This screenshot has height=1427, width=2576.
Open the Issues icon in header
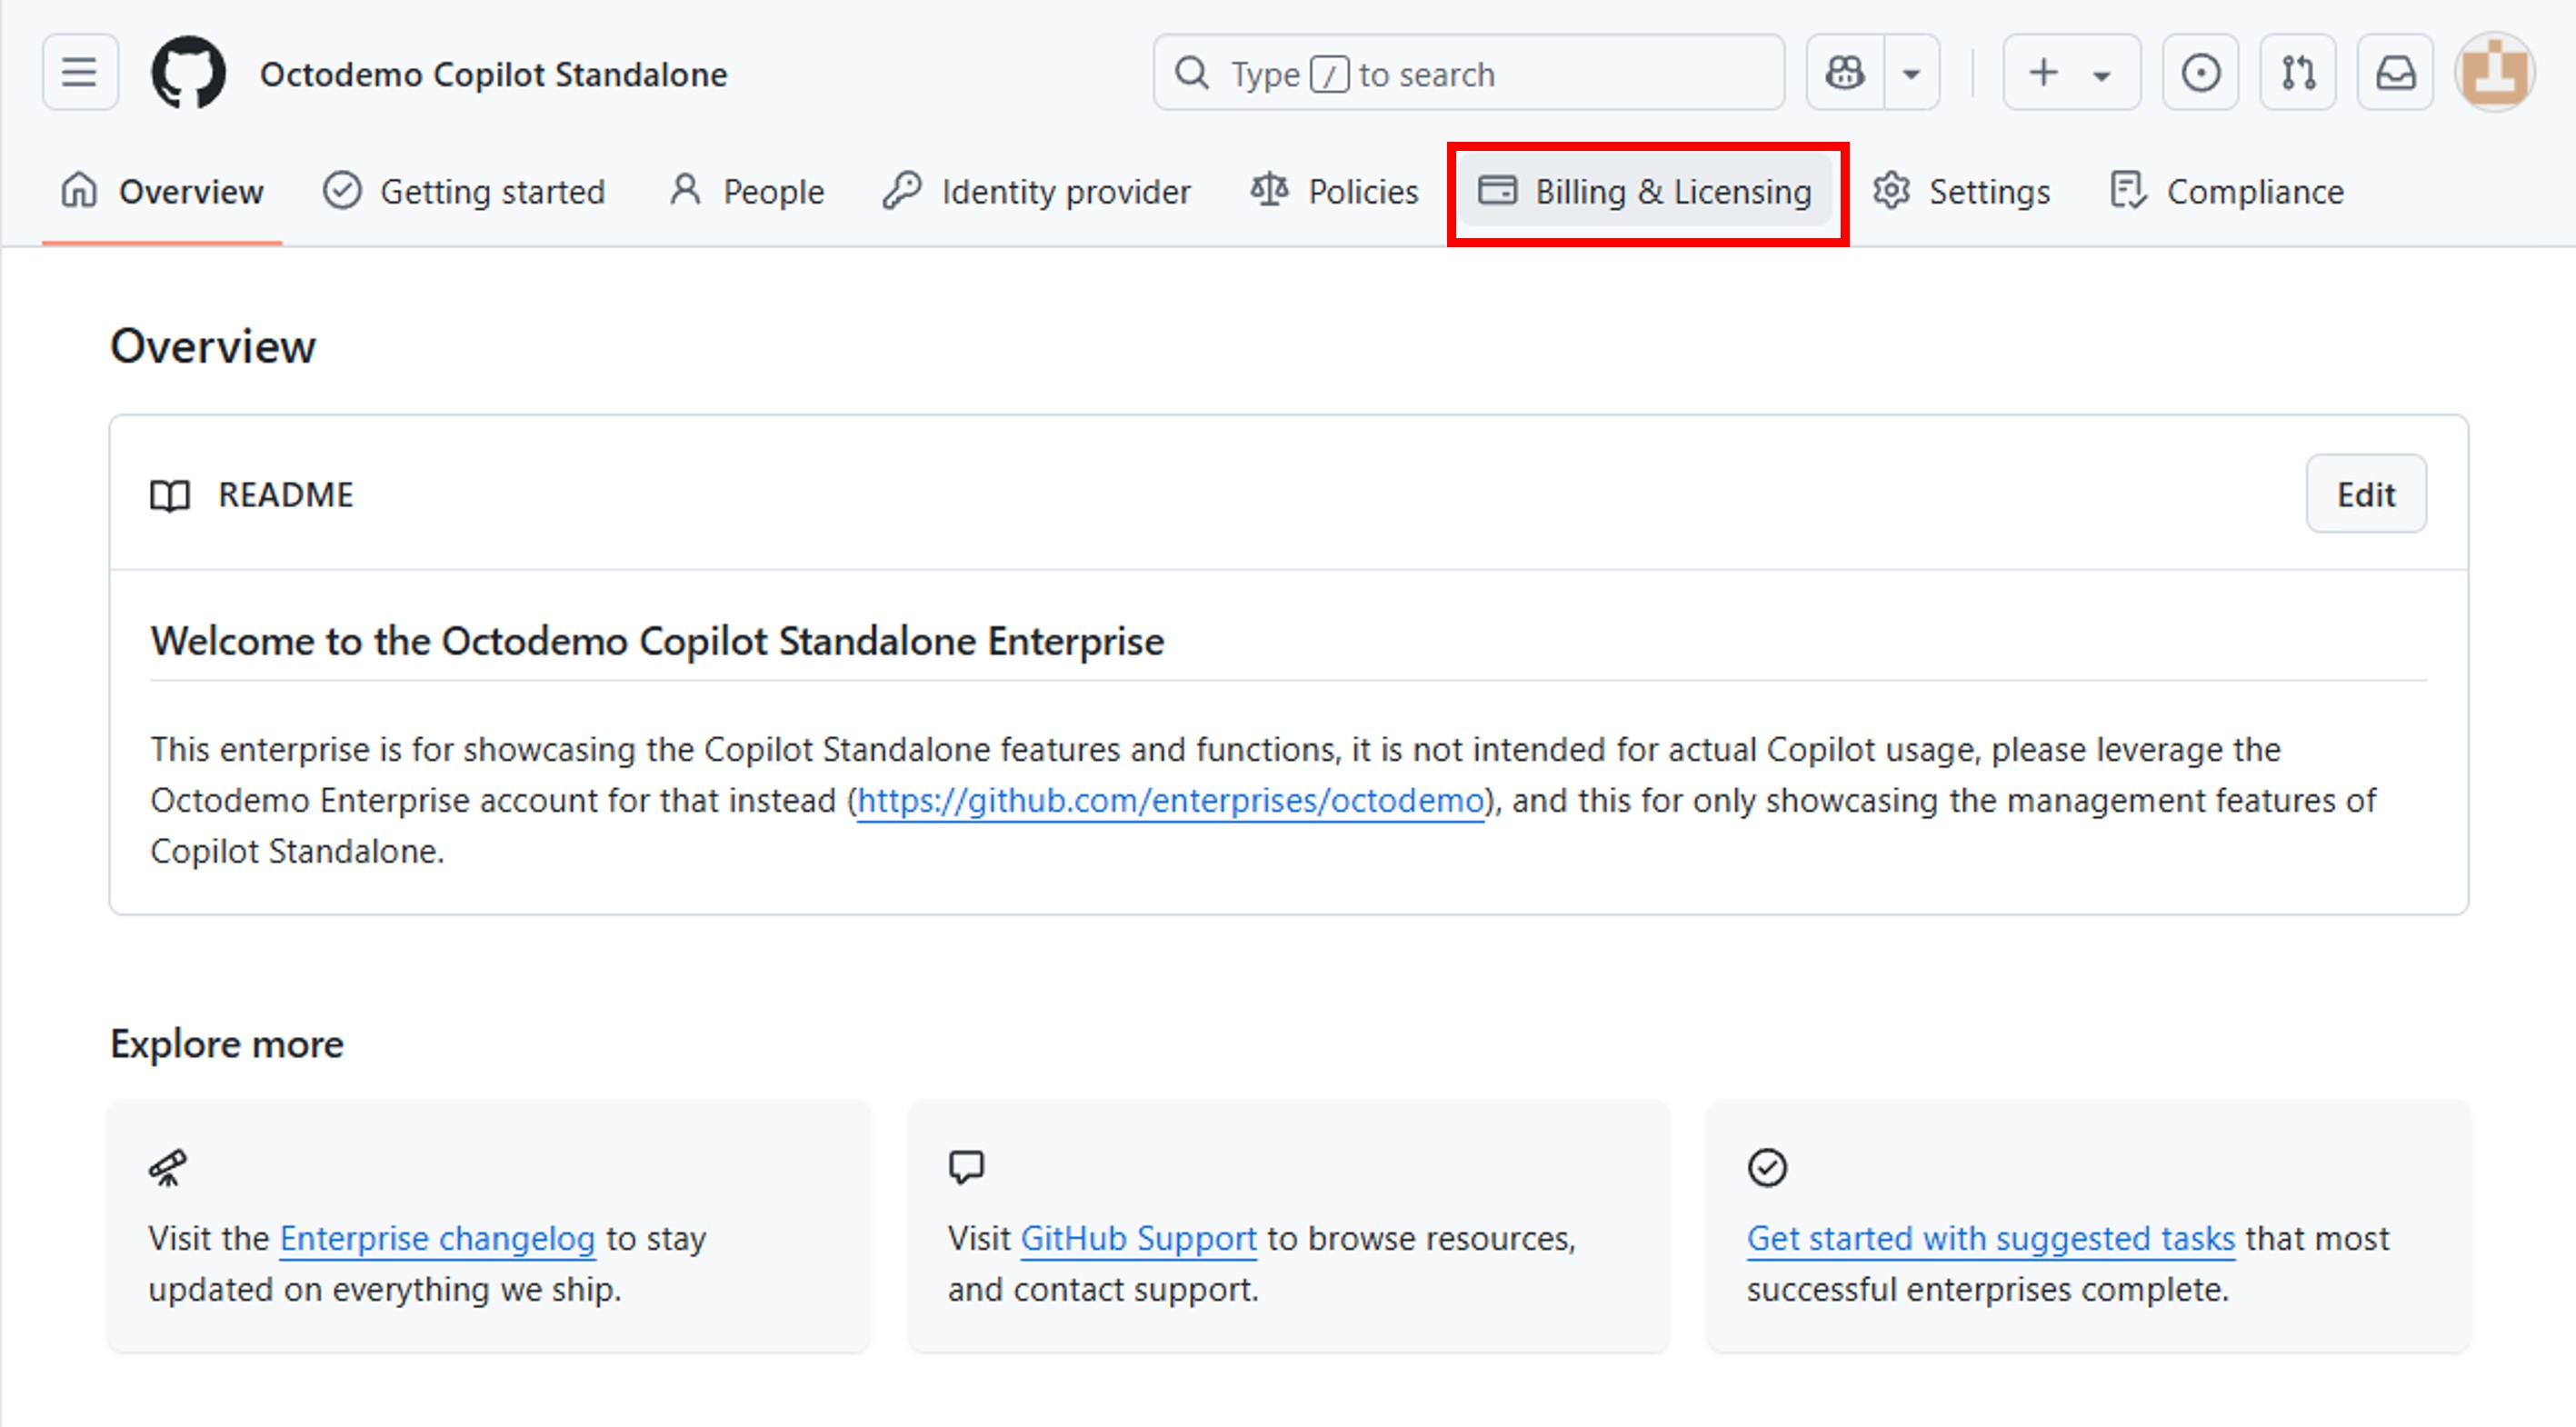tap(2200, 73)
